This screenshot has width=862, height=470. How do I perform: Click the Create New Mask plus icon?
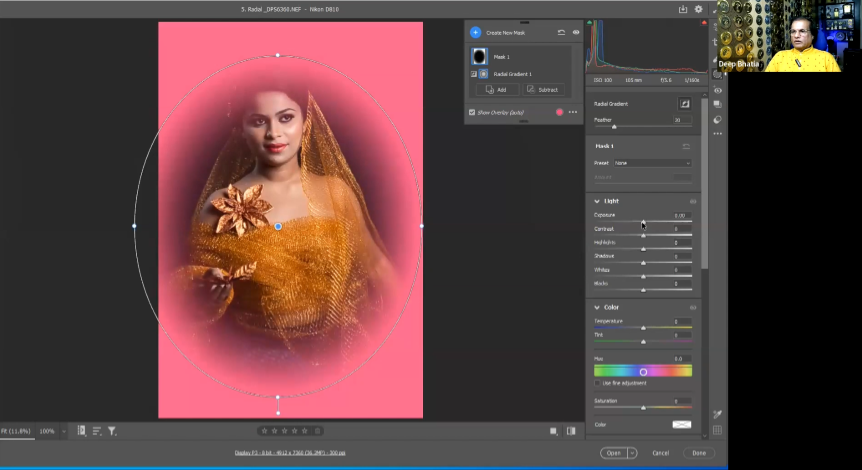[x=475, y=32]
